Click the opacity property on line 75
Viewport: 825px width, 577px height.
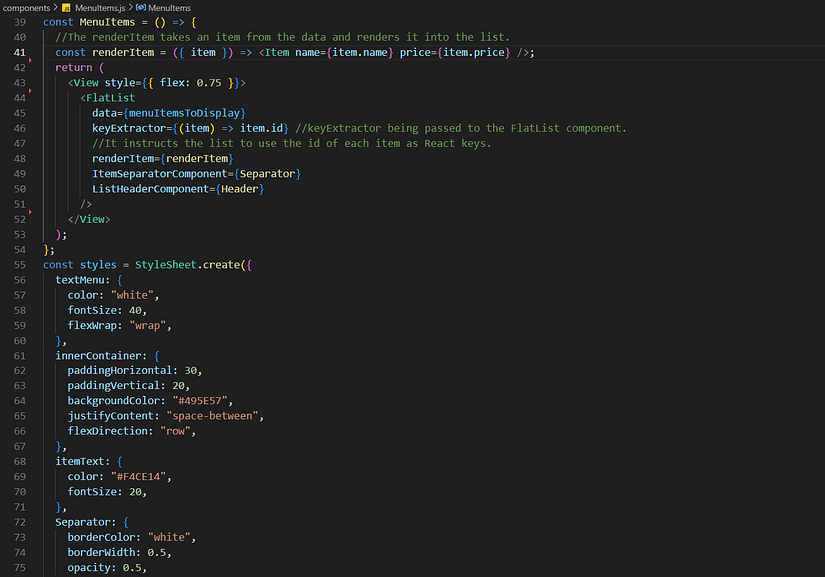pyautogui.click(x=89, y=568)
